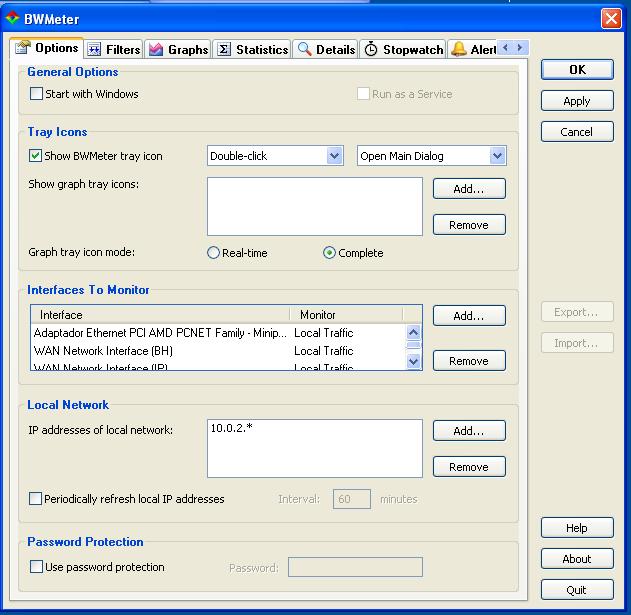Screen dimensions: 631x615
Task: Click Local Traffic for WAN Interface (BH)
Action: pyautogui.click(x=324, y=351)
